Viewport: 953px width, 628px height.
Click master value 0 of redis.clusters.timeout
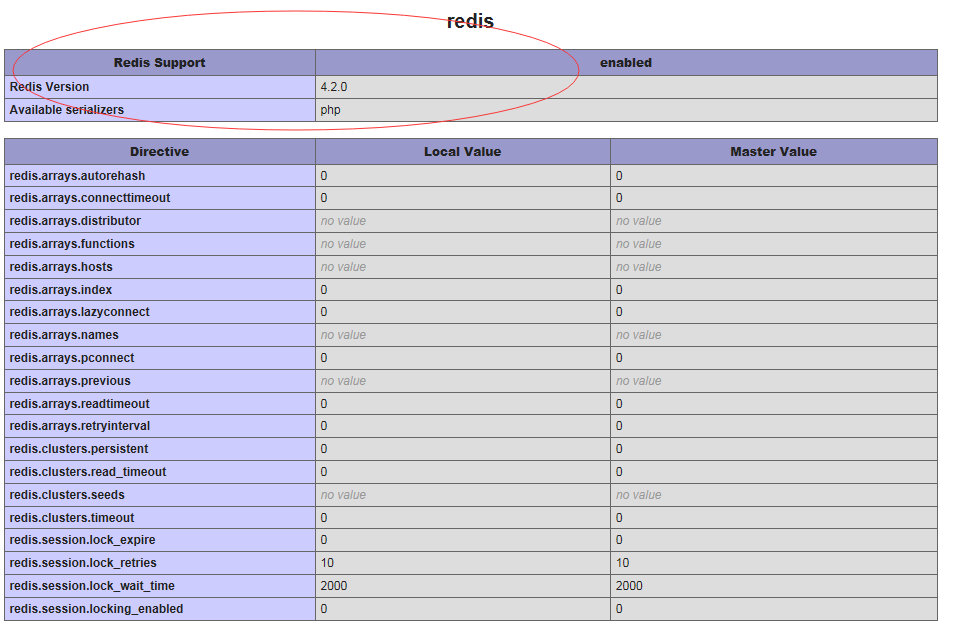click(x=619, y=518)
